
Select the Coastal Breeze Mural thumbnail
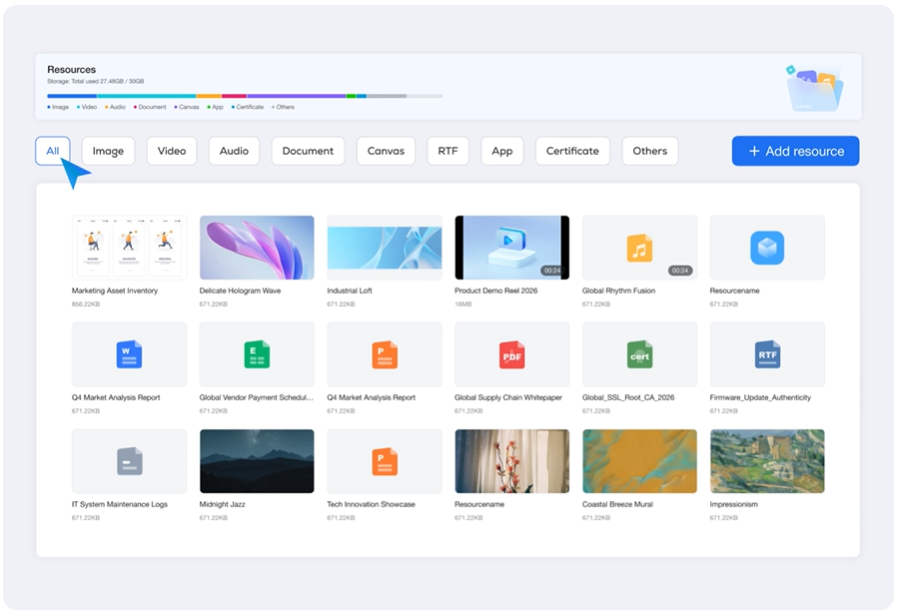[x=639, y=461]
